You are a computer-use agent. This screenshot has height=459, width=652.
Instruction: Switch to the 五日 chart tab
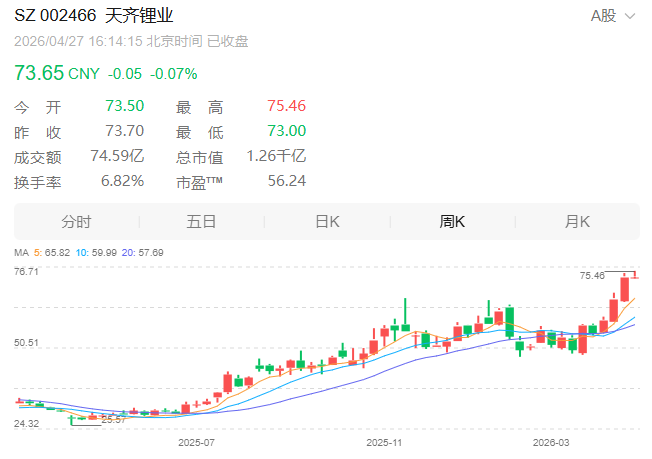point(202,222)
